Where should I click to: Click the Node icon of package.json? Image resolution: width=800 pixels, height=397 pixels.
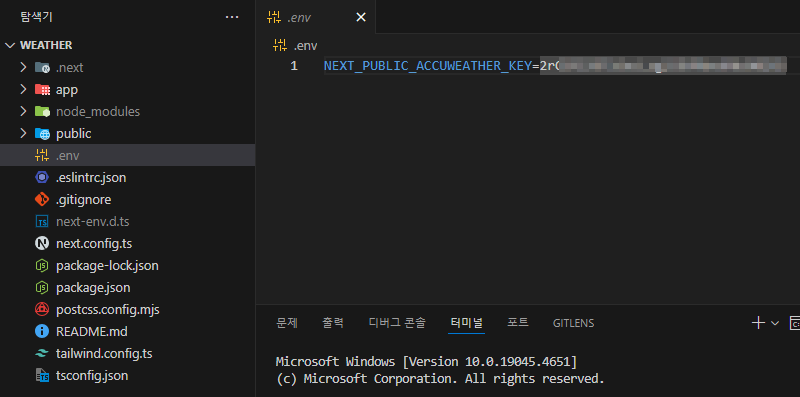(x=42, y=287)
